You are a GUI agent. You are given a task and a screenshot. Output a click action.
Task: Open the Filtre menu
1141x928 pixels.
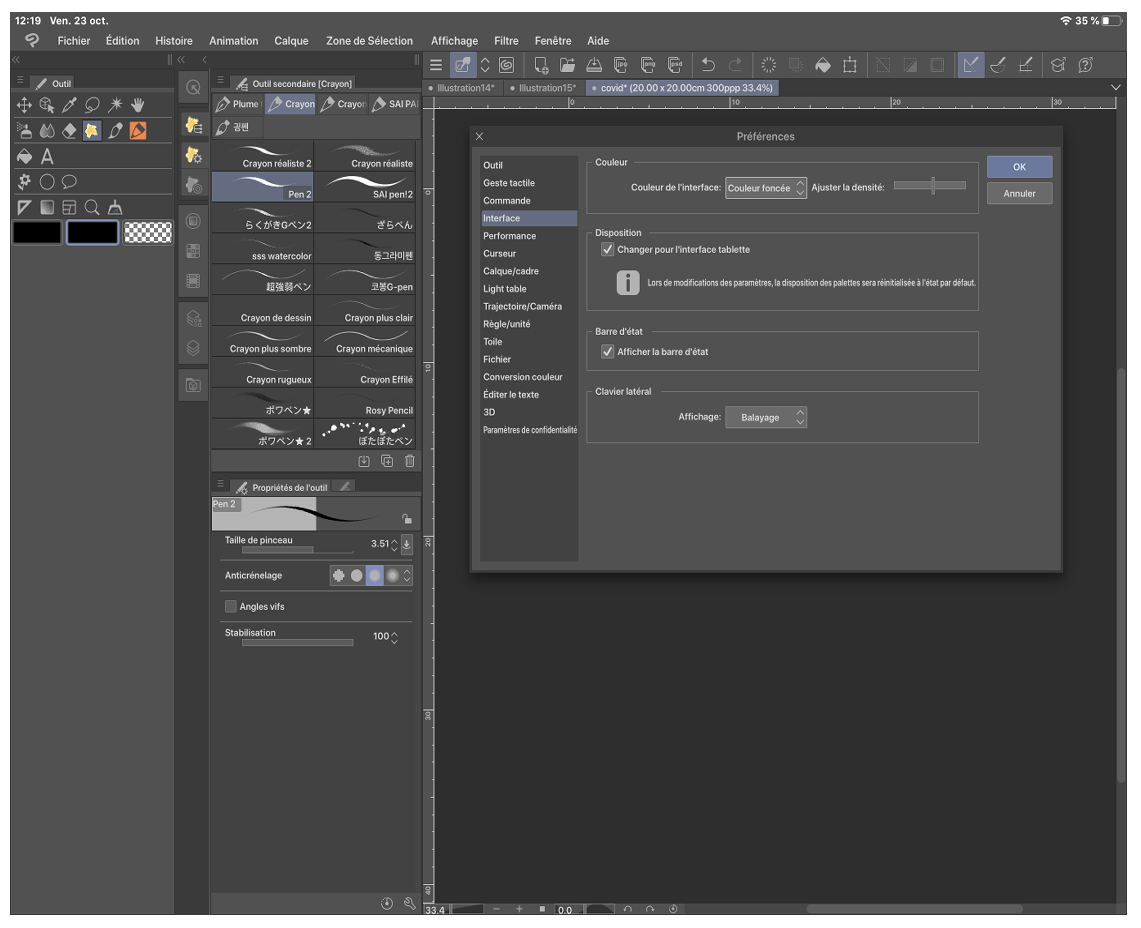pos(506,41)
